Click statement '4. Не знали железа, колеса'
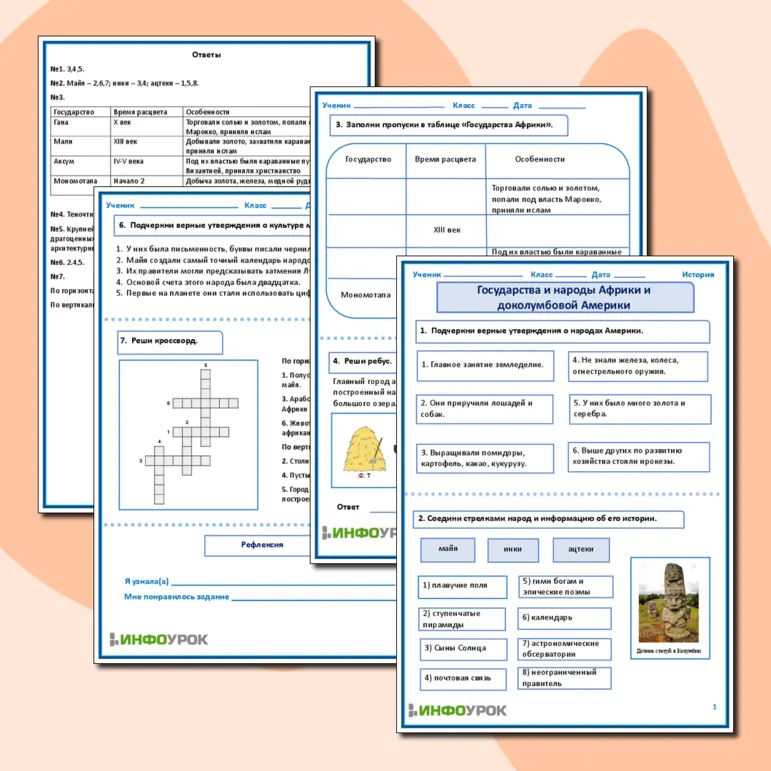 (x=638, y=366)
